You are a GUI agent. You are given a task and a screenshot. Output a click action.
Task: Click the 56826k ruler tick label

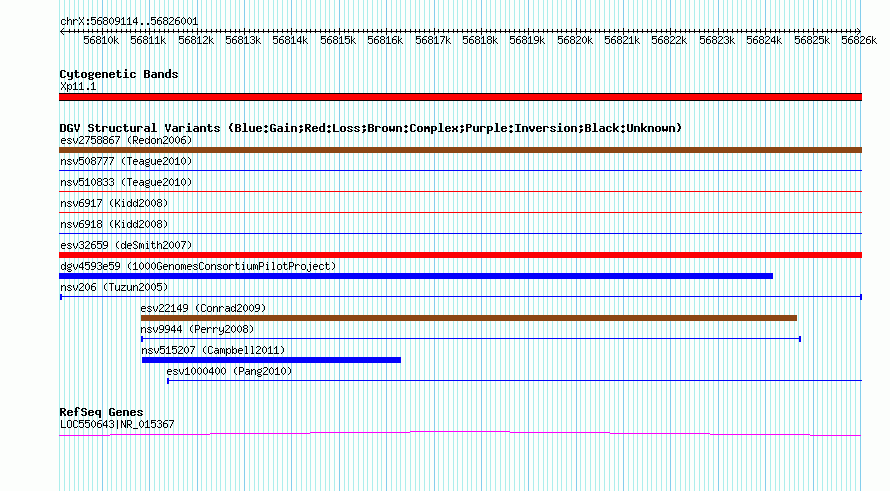click(x=859, y=41)
